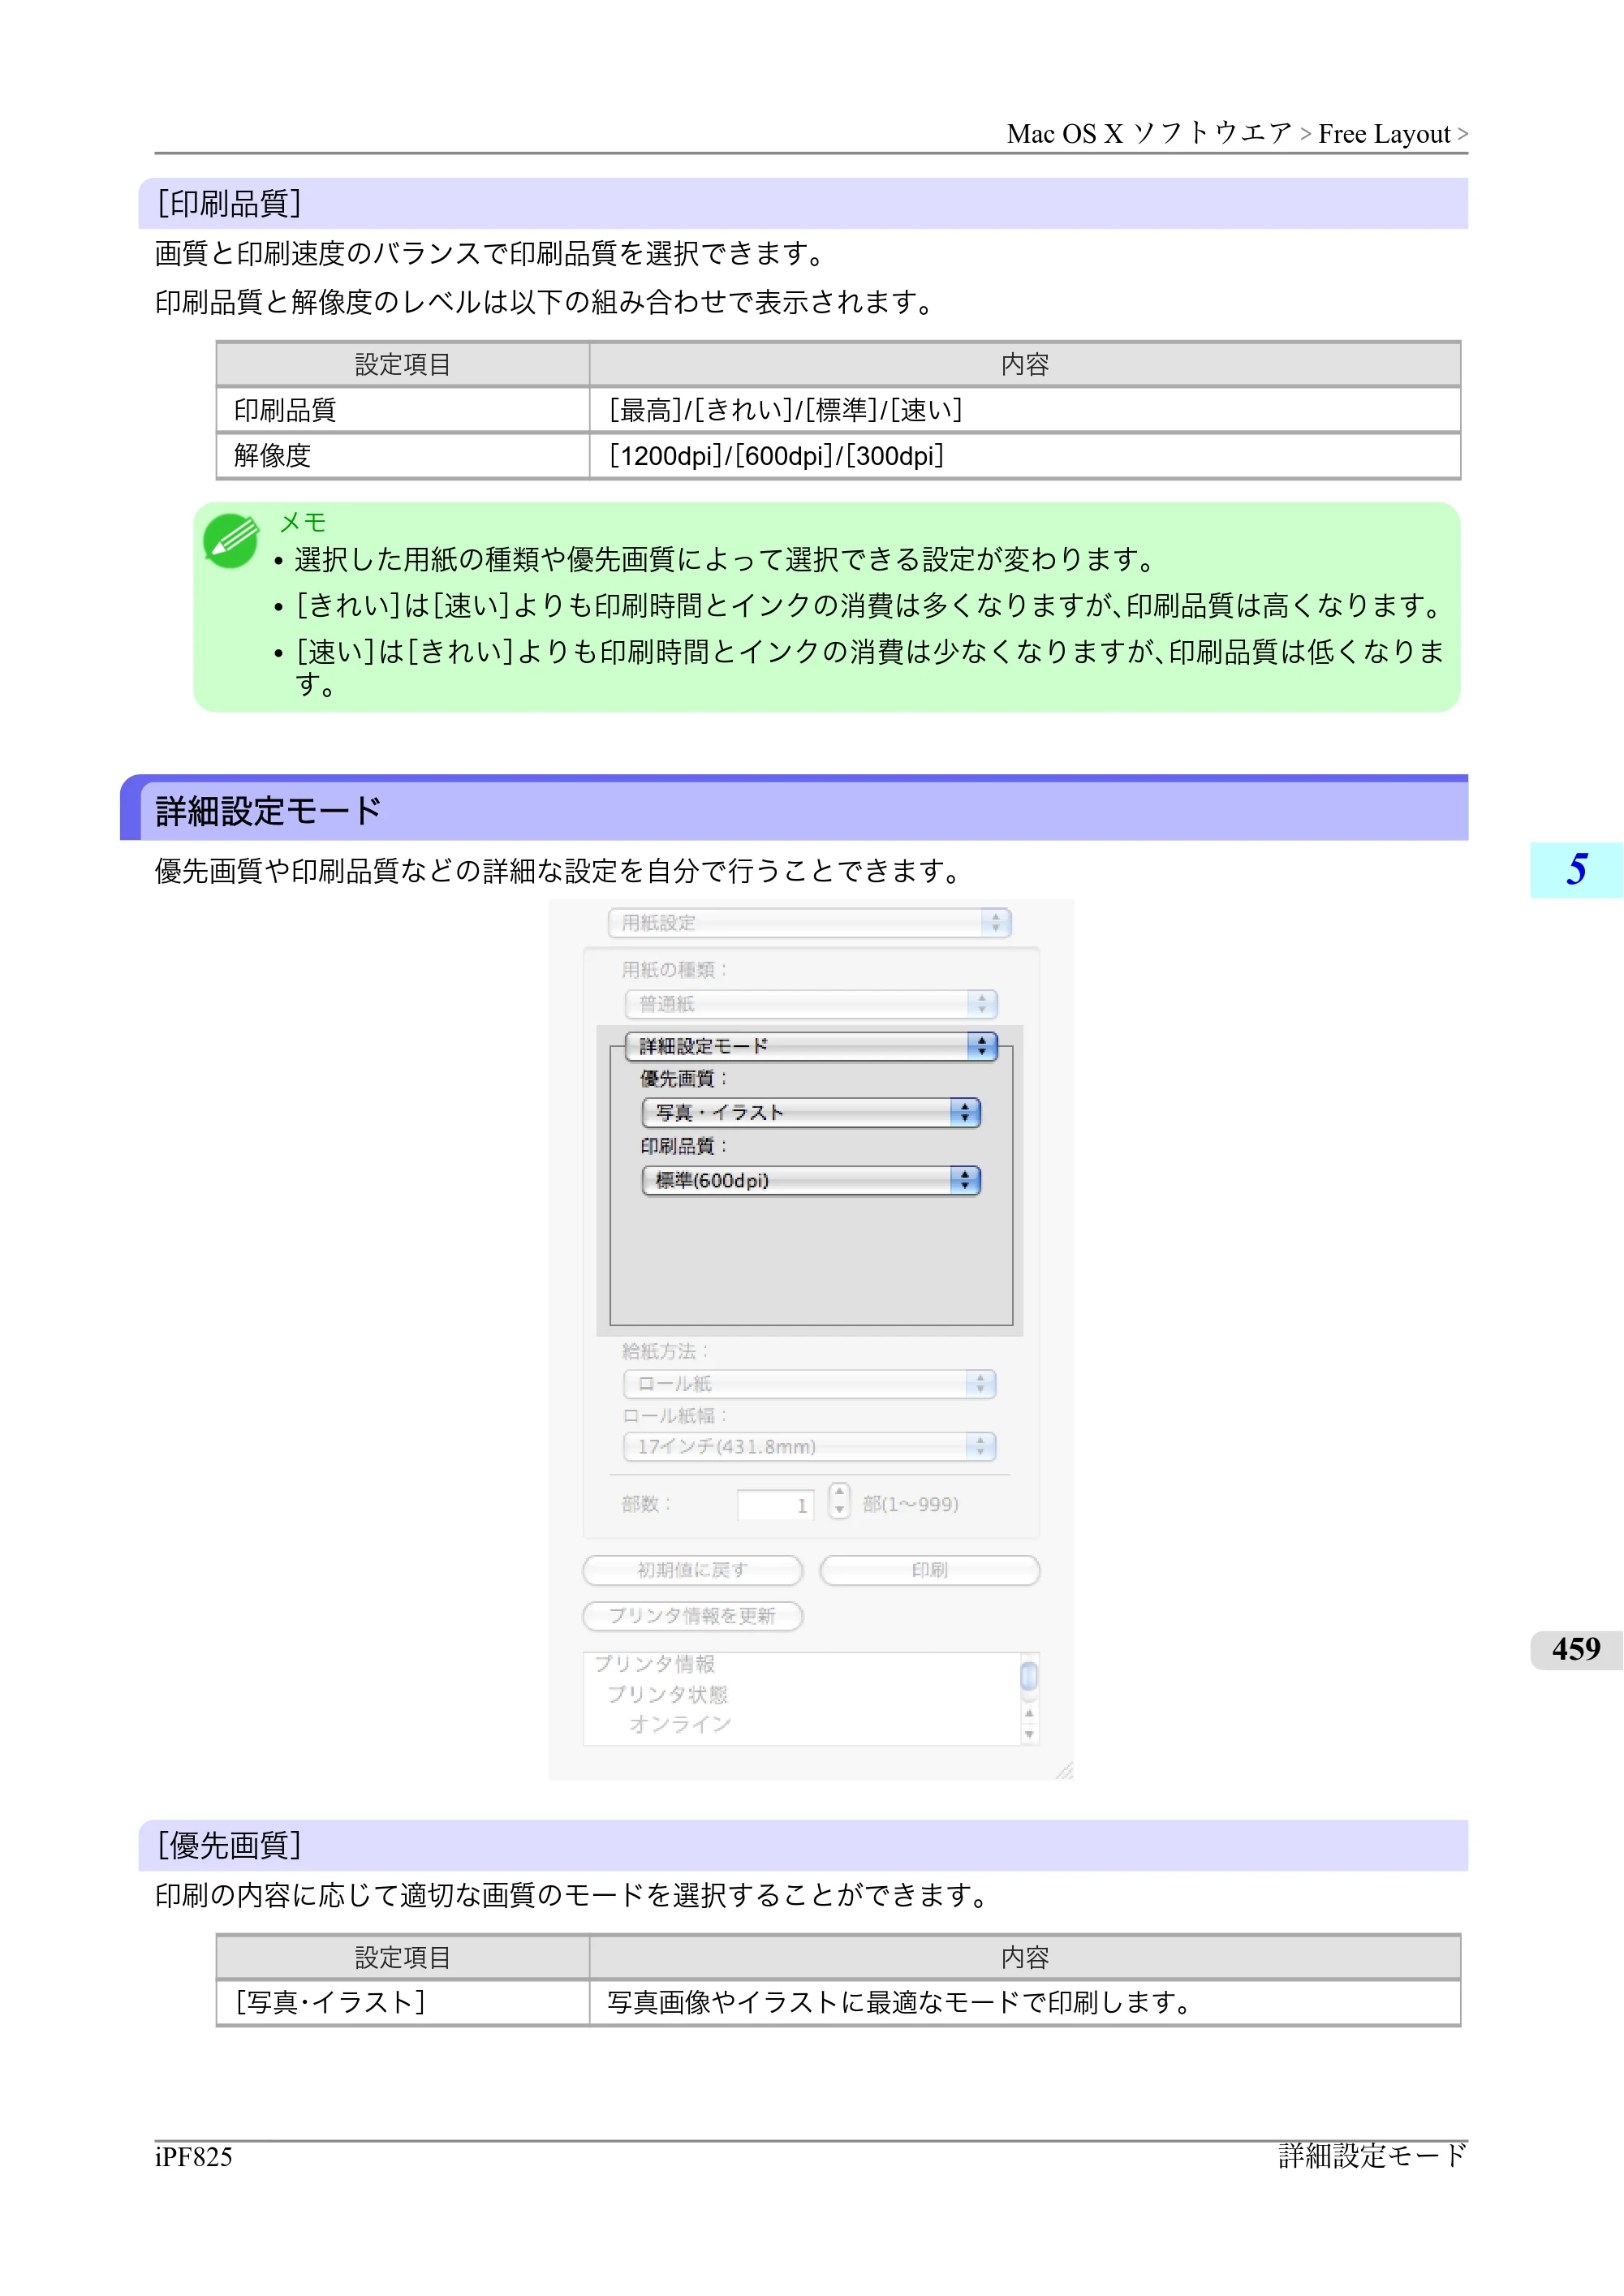Click the printer info list scrollbar
The height and width of the screenshot is (2296, 1624).
tap(1029, 1699)
